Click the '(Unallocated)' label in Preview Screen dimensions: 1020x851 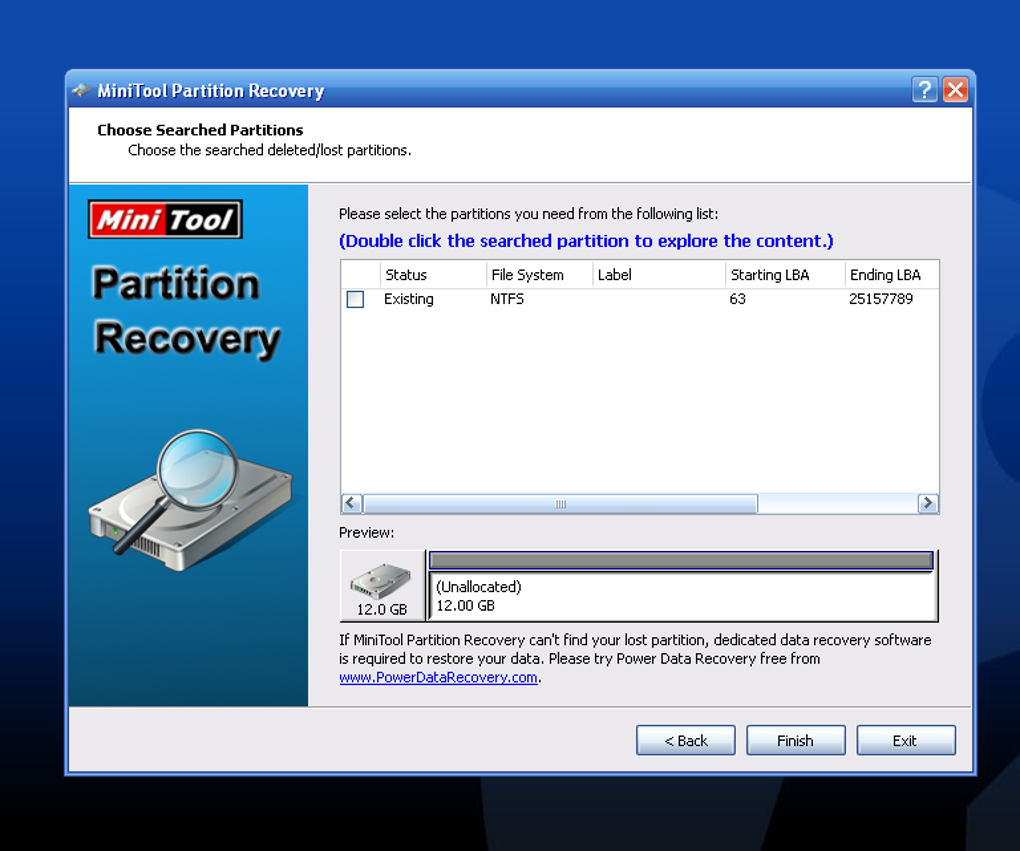tap(479, 587)
